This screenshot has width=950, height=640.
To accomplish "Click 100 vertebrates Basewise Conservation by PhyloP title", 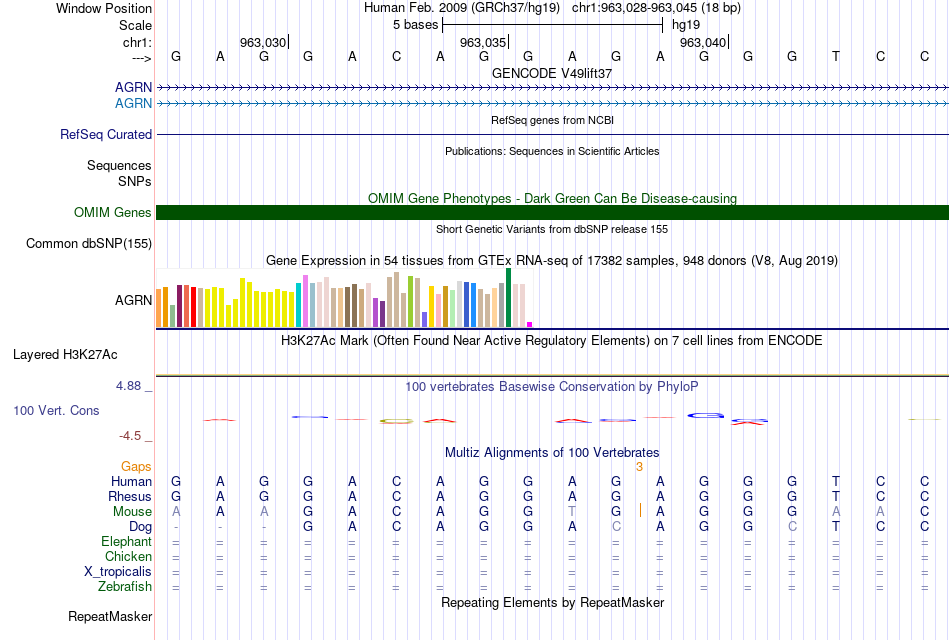I will [x=552, y=387].
